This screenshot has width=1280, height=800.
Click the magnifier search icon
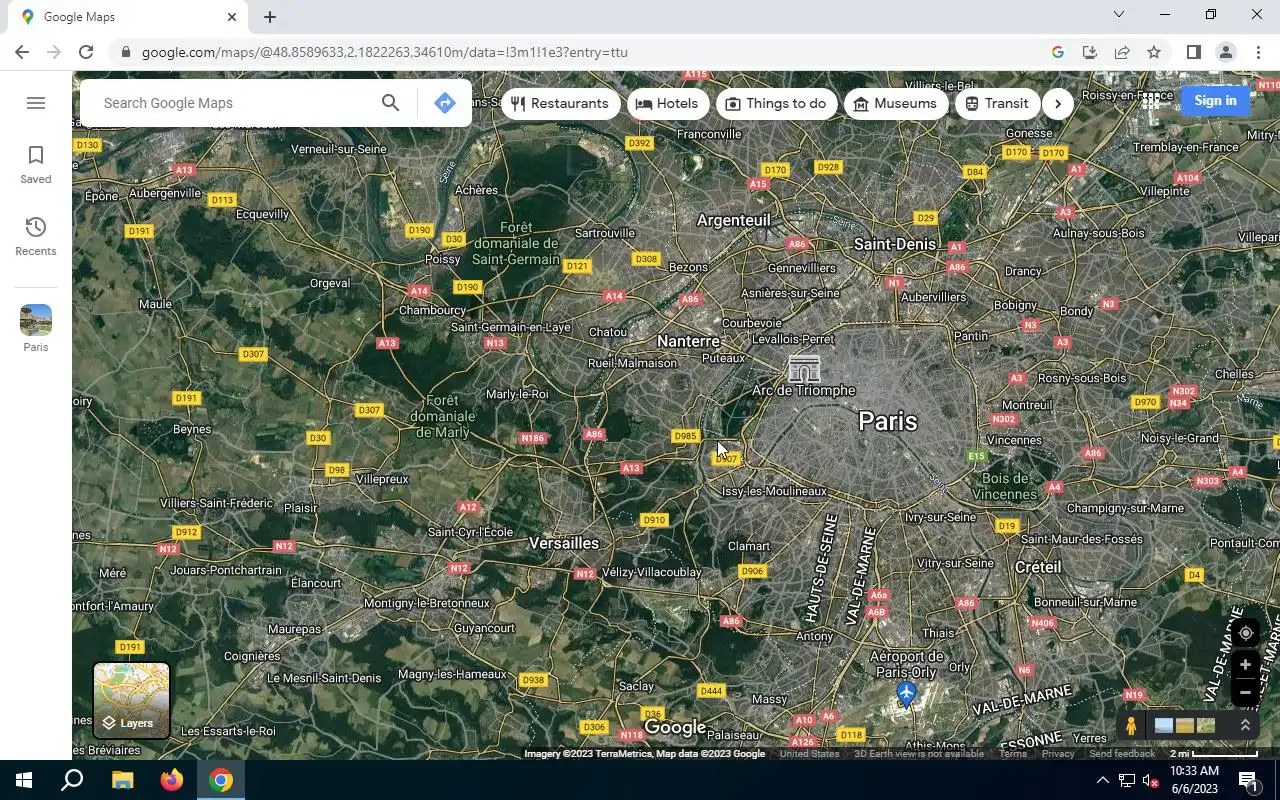(391, 103)
